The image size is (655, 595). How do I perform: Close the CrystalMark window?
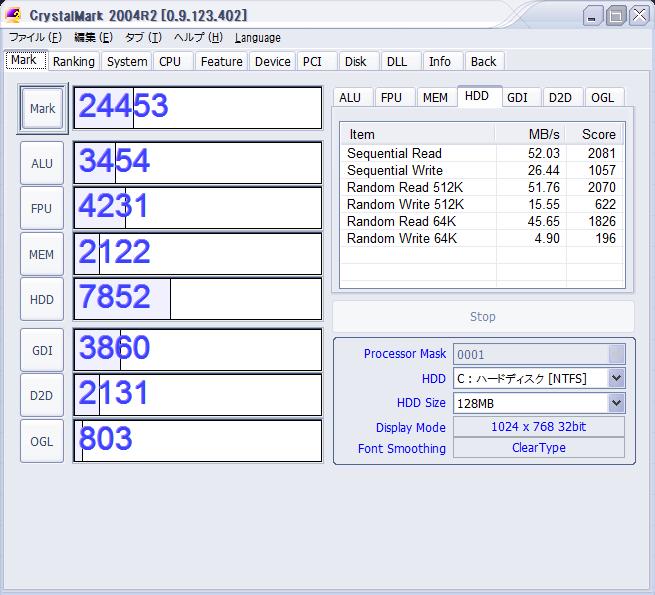pos(639,16)
